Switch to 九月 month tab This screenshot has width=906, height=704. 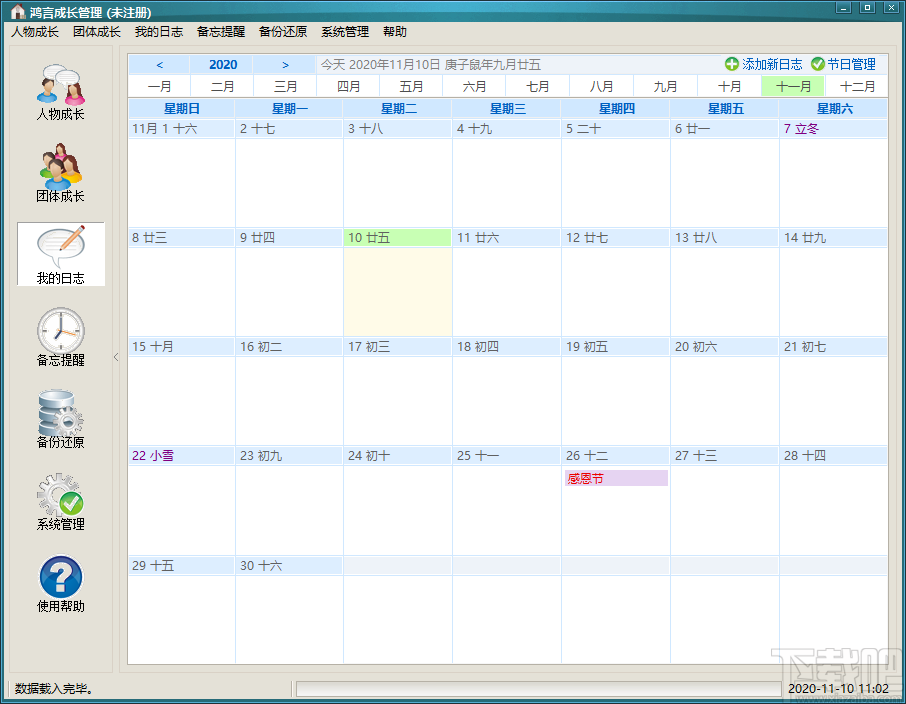[x=665, y=87]
